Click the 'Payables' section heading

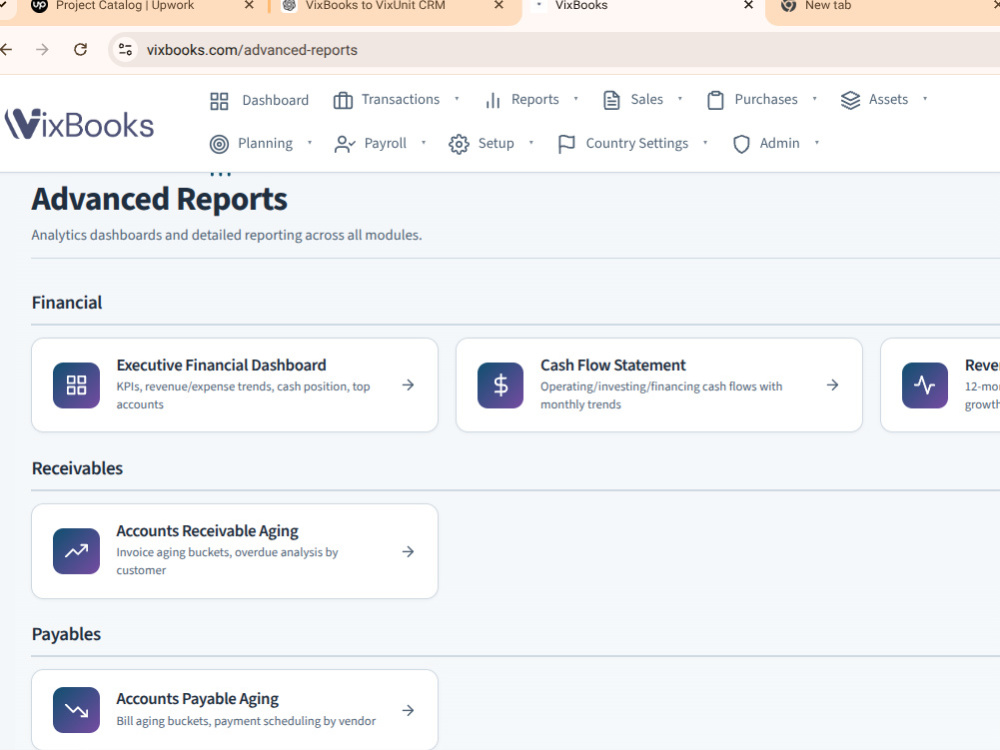pos(66,634)
